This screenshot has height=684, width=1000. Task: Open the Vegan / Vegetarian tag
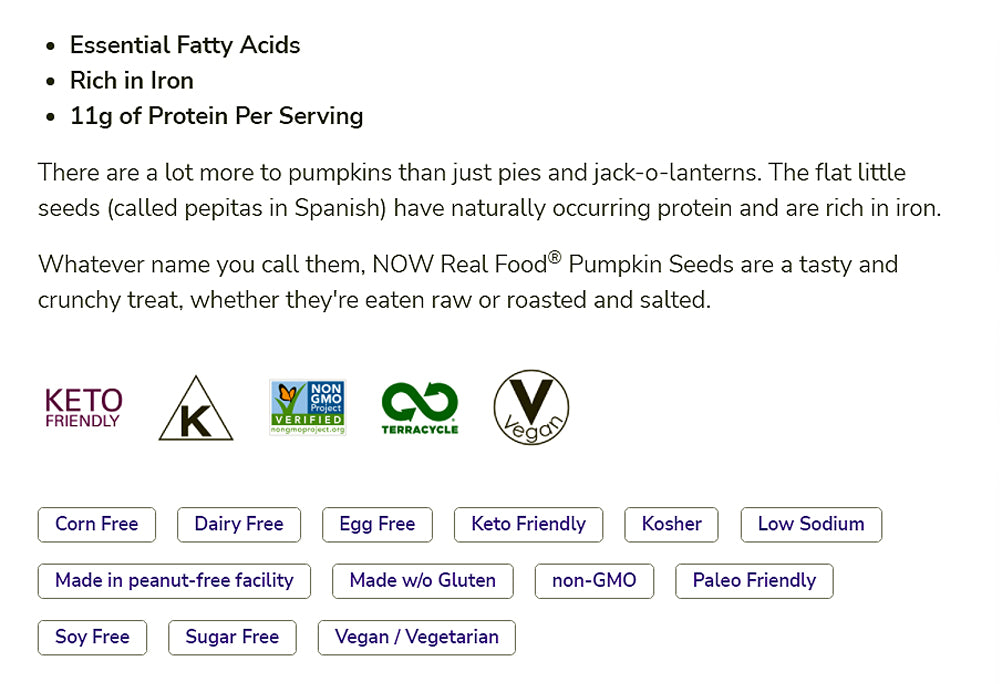click(417, 638)
